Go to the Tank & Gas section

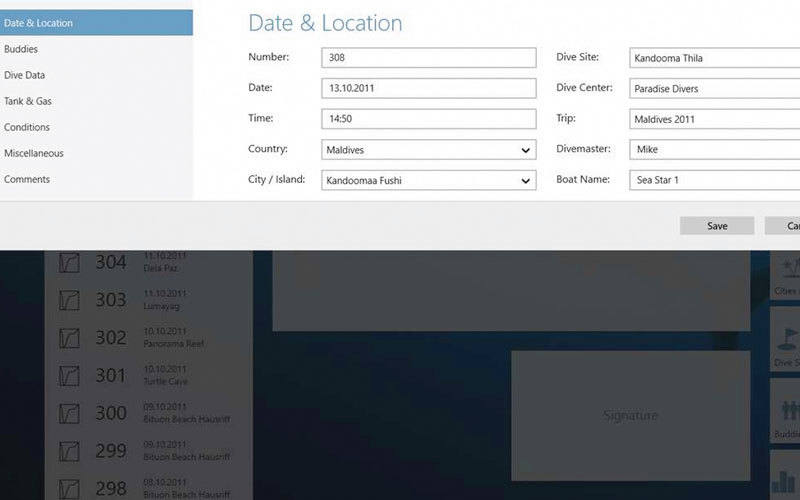[x=27, y=101]
